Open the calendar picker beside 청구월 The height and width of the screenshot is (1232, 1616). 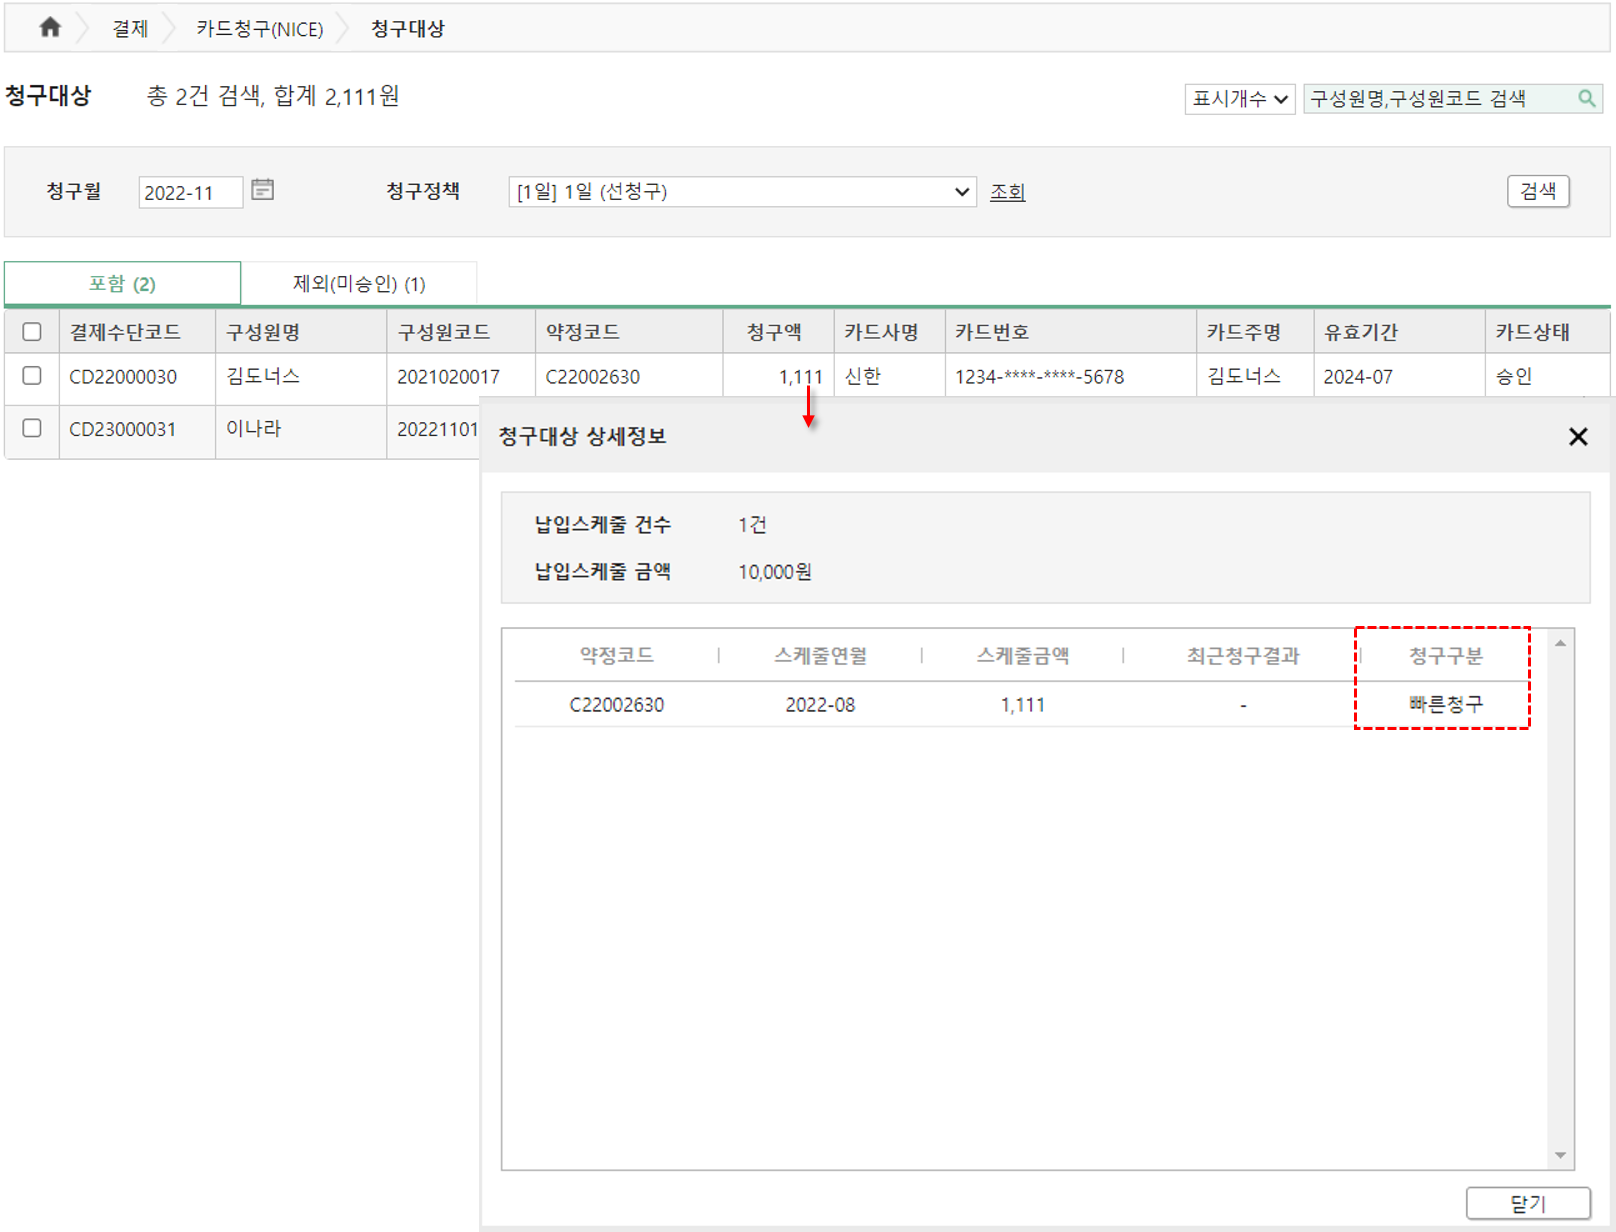point(262,189)
